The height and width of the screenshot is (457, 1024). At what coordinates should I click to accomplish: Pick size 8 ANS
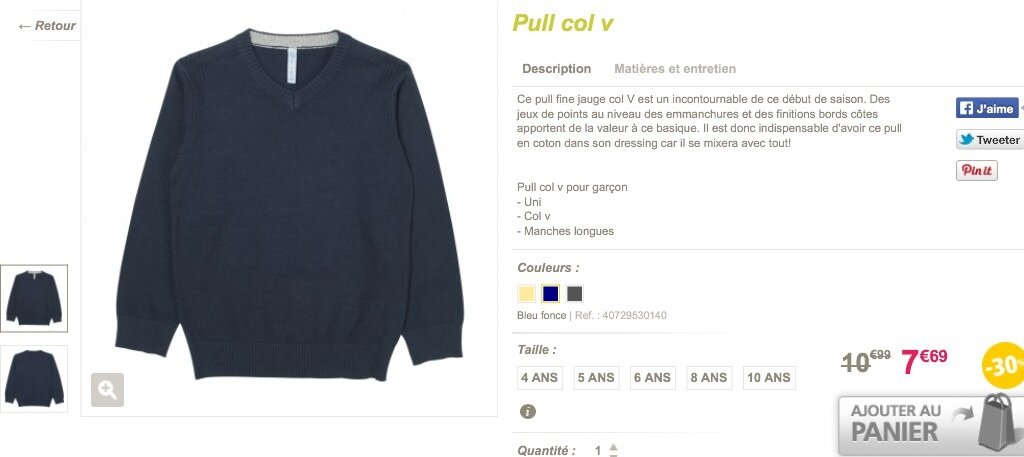point(709,378)
